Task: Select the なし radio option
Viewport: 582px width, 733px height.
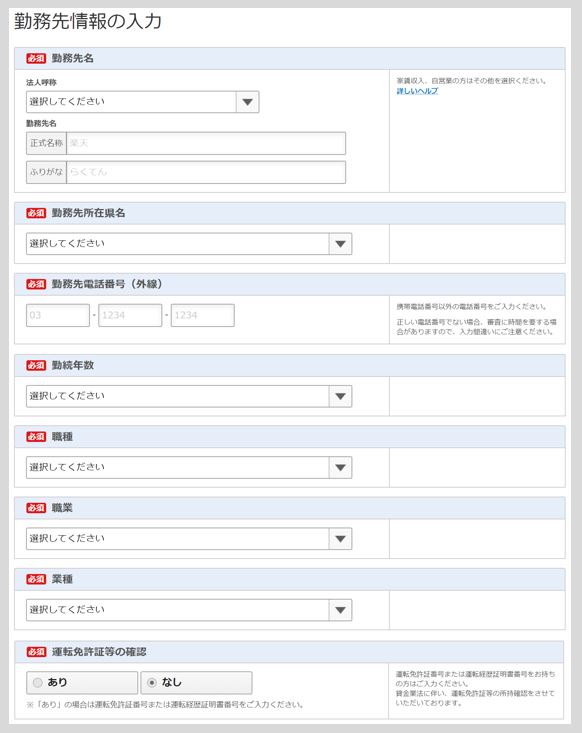Action: [196, 683]
